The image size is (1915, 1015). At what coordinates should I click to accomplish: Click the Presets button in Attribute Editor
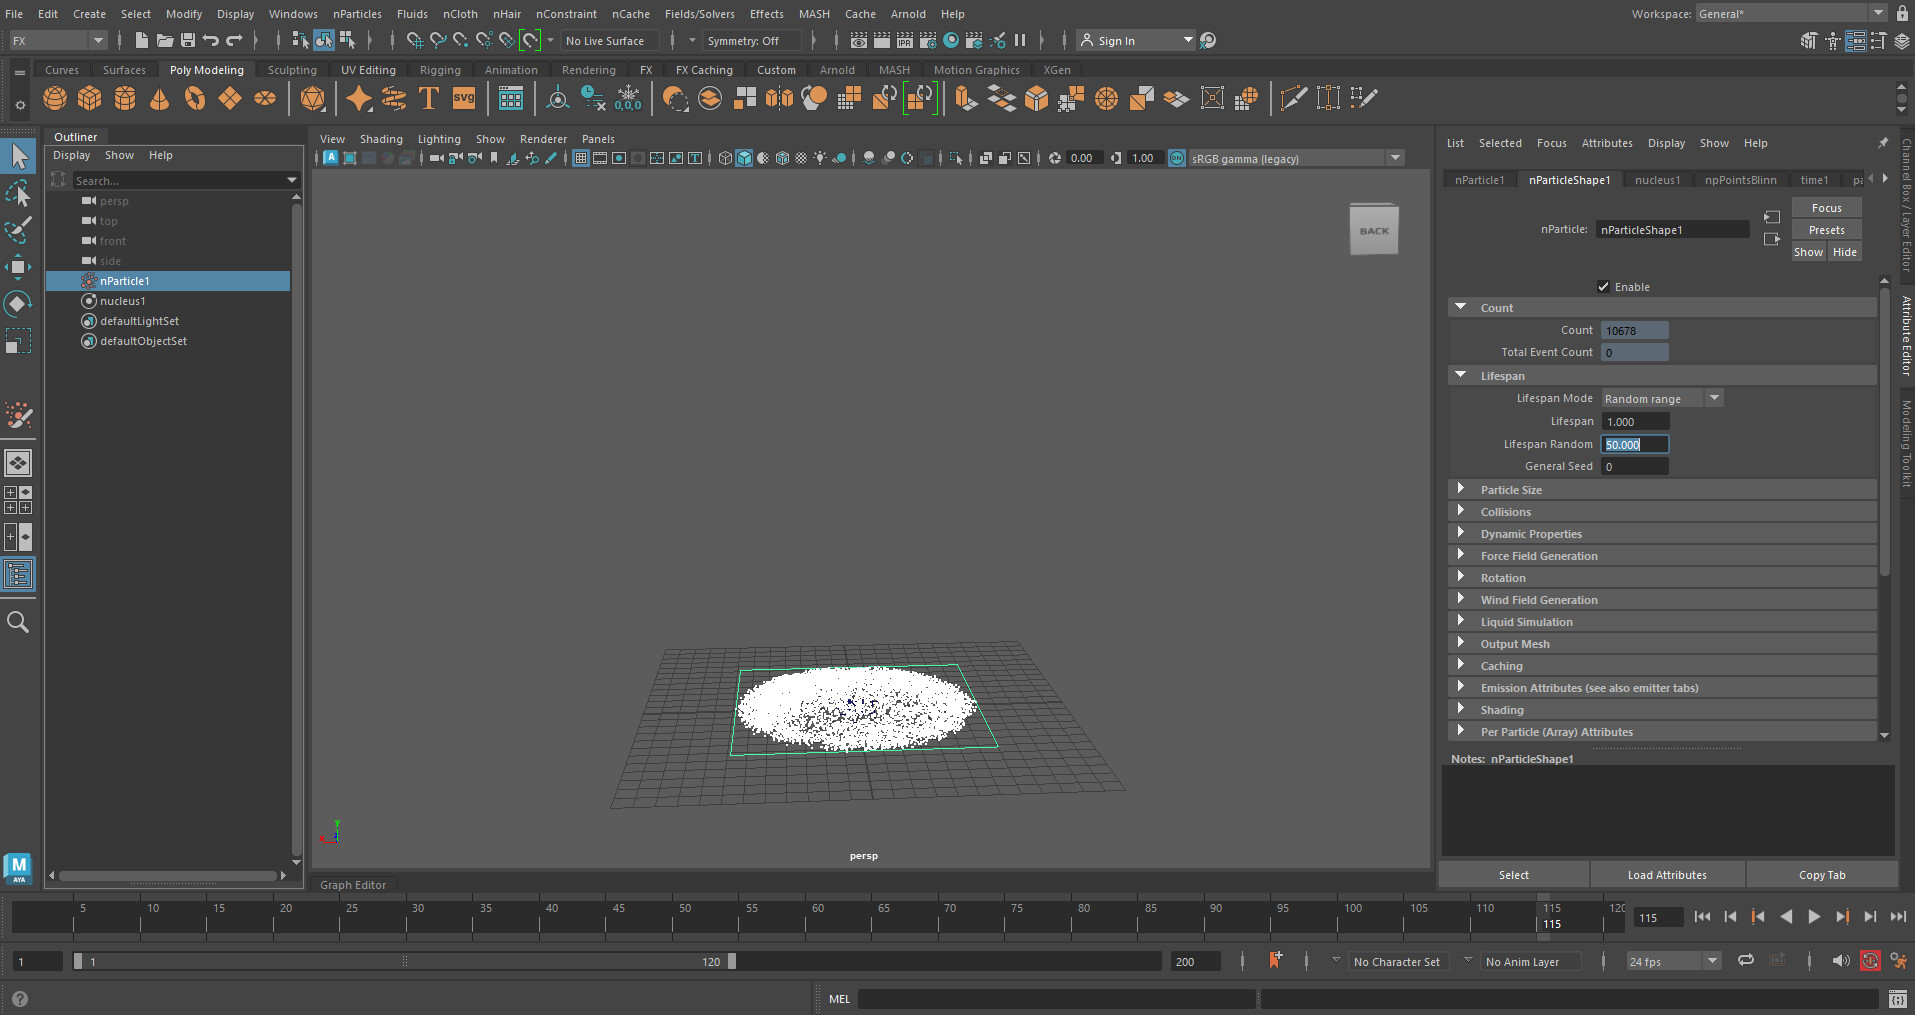click(1826, 229)
